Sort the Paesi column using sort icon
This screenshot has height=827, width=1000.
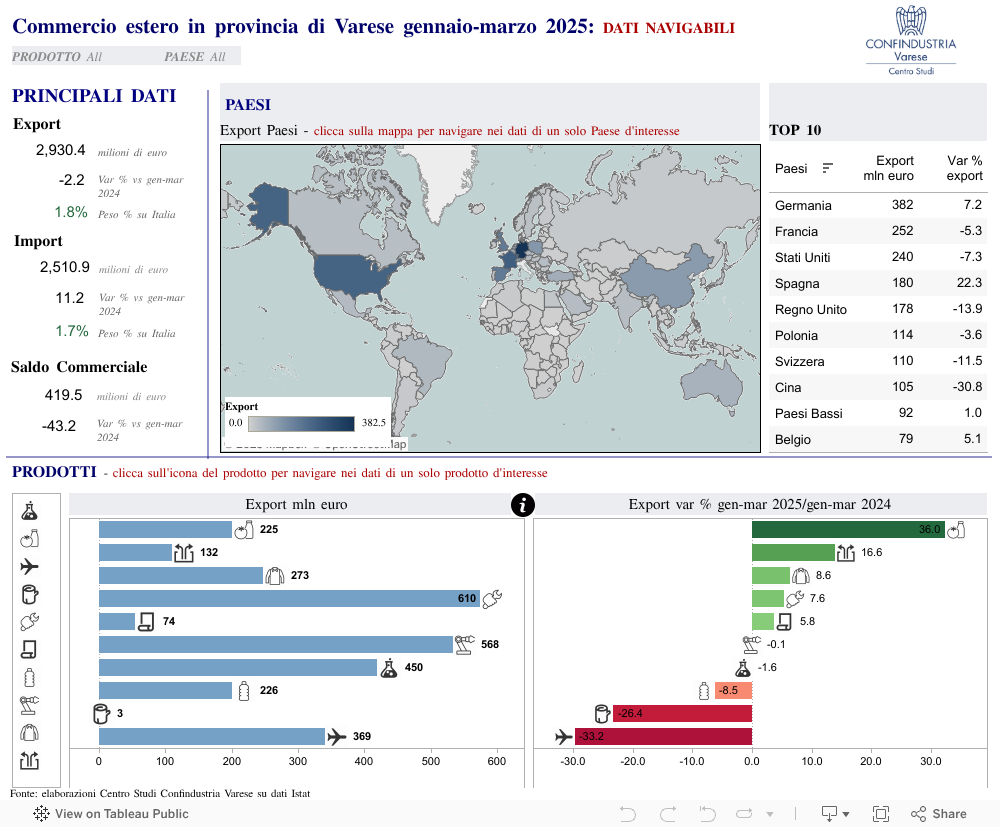828,168
